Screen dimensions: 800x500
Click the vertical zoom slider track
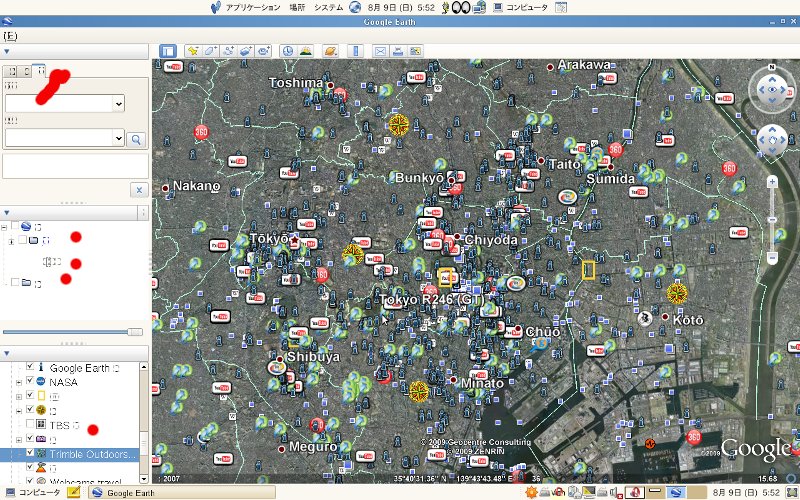point(772,219)
